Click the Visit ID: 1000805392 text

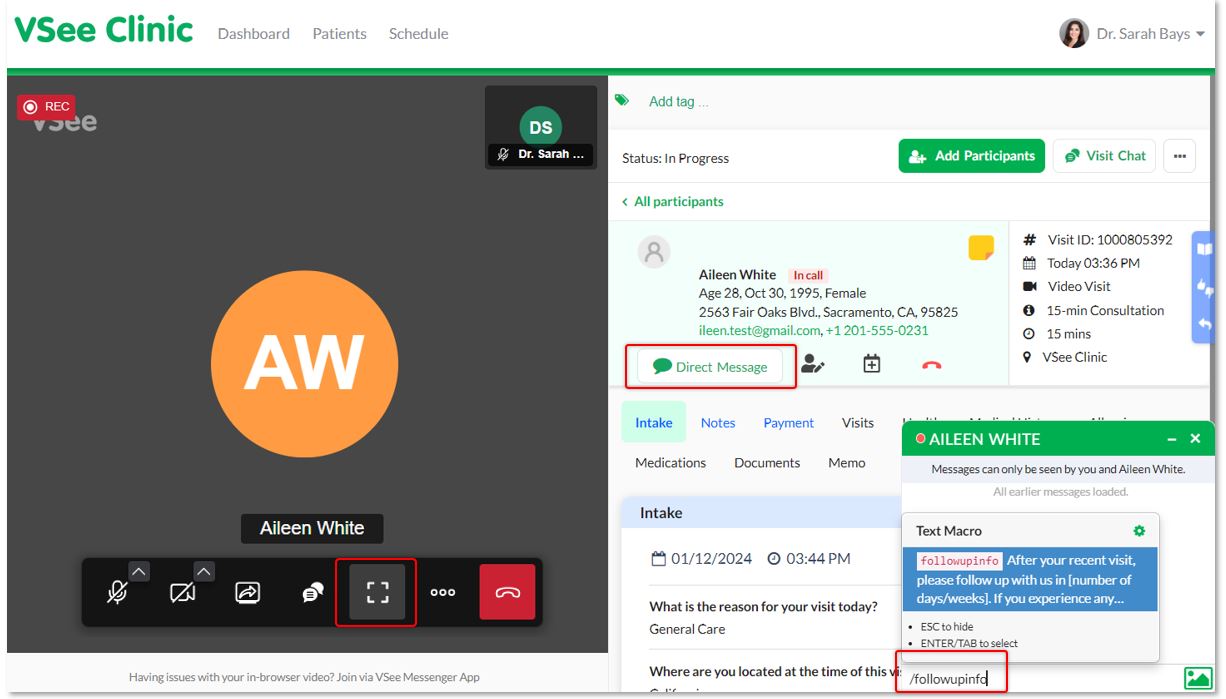point(1110,240)
